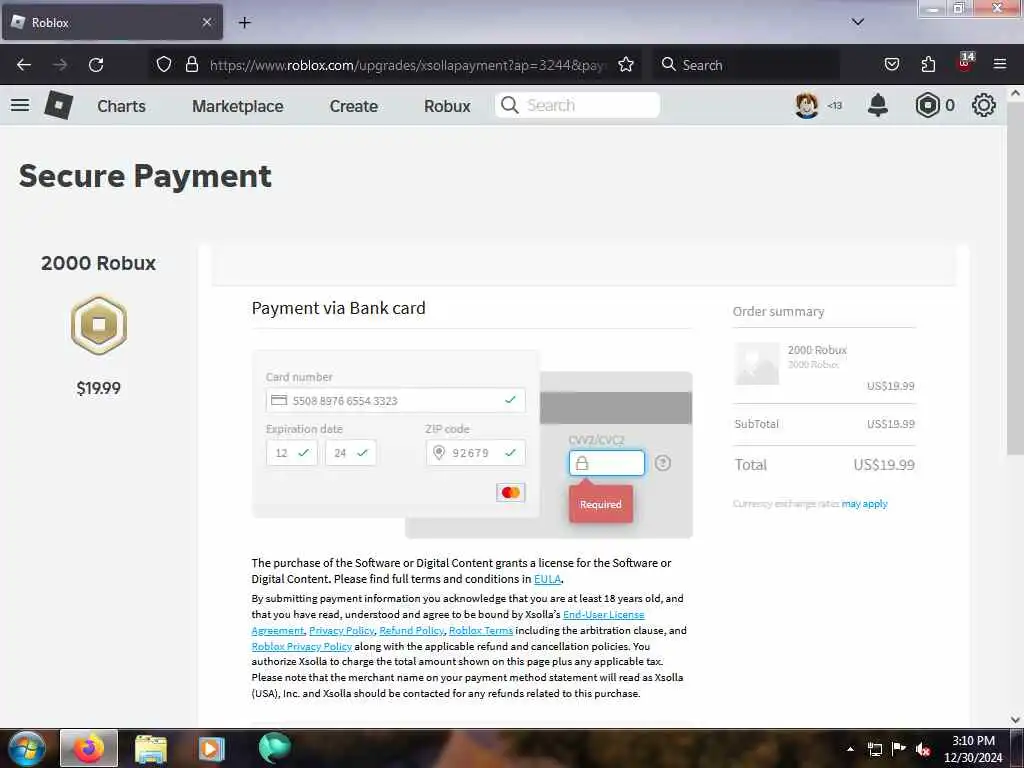Click the scrollbar down arrow
The image size is (1024, 768).
point(1015,719)
